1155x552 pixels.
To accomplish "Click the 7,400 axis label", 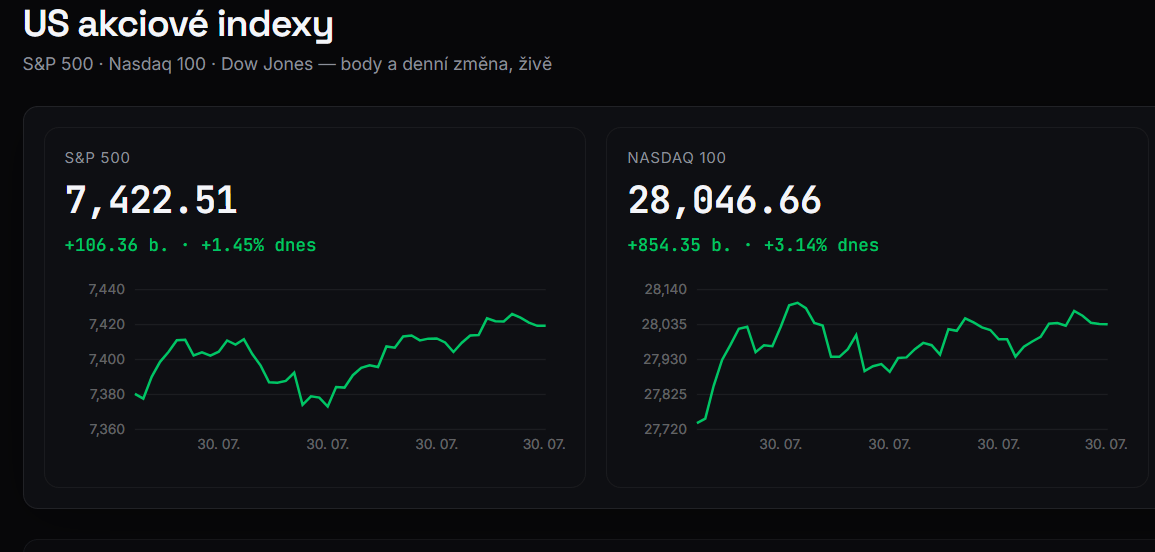I will click(x=107, y=360).
